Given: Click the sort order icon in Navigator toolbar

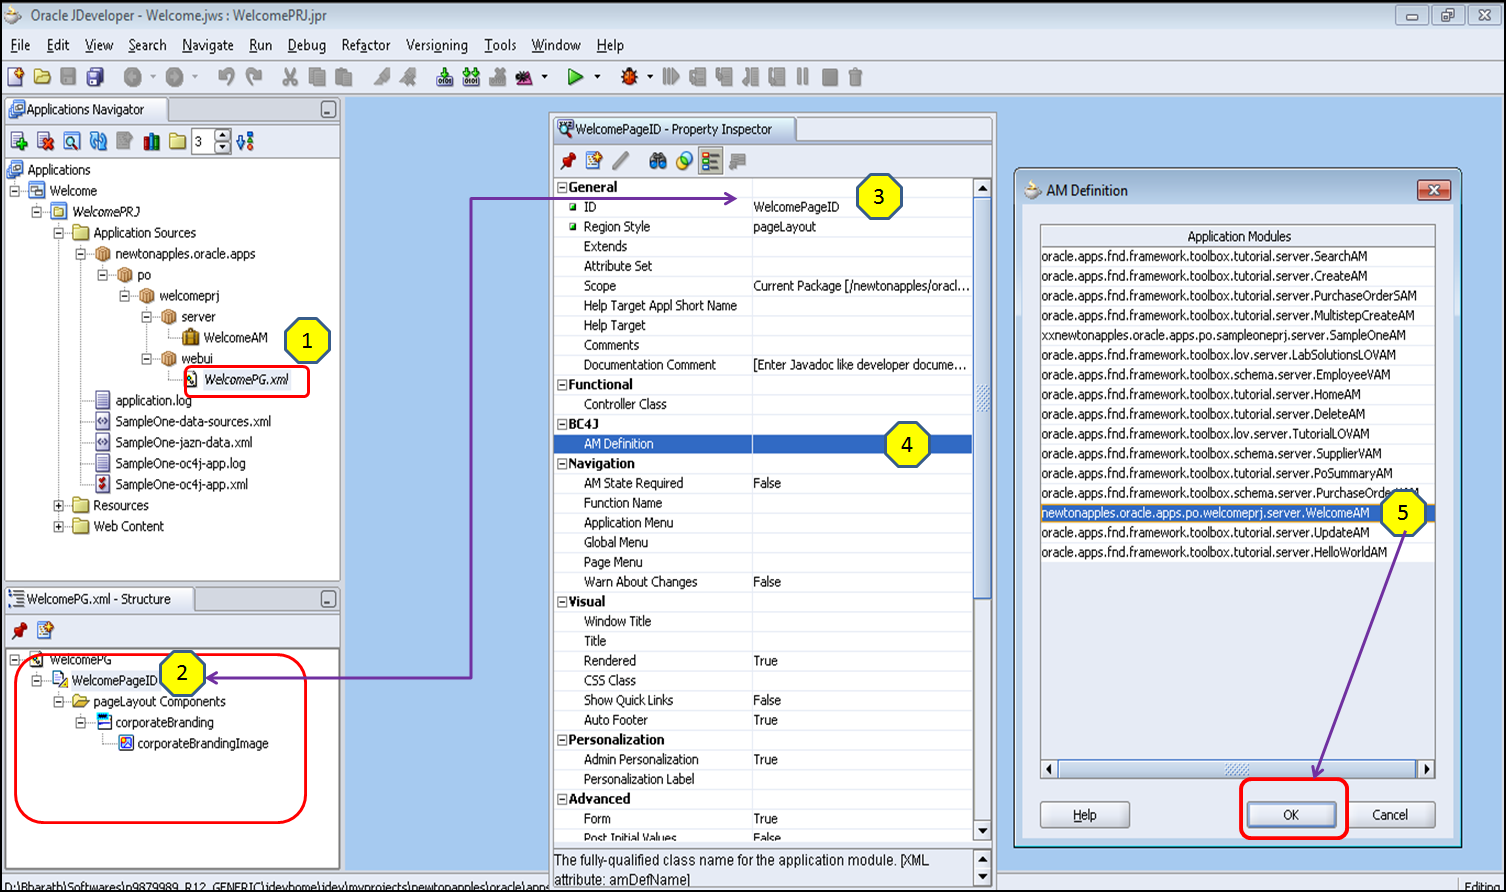Looking at the screenshot, I should click(245, 142).
